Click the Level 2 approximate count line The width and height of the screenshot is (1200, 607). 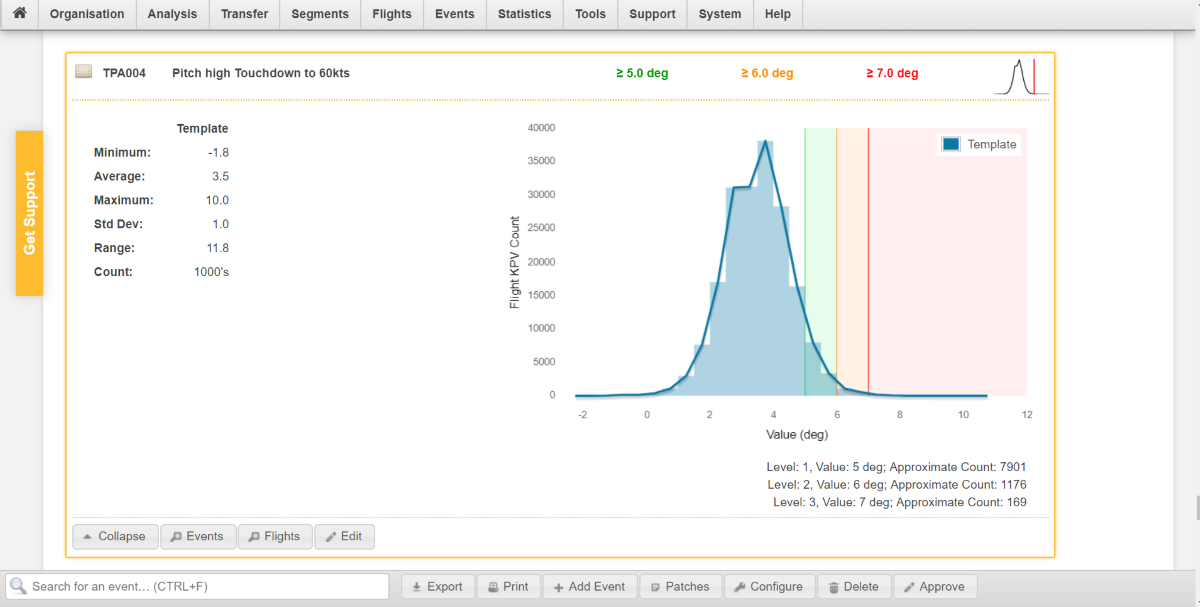[x=896, y=485]
